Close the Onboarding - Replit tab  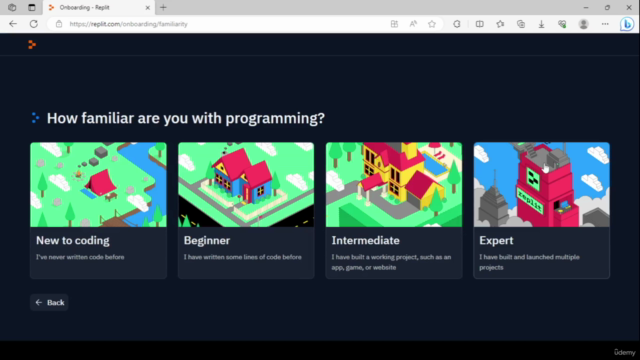point(148,7)
